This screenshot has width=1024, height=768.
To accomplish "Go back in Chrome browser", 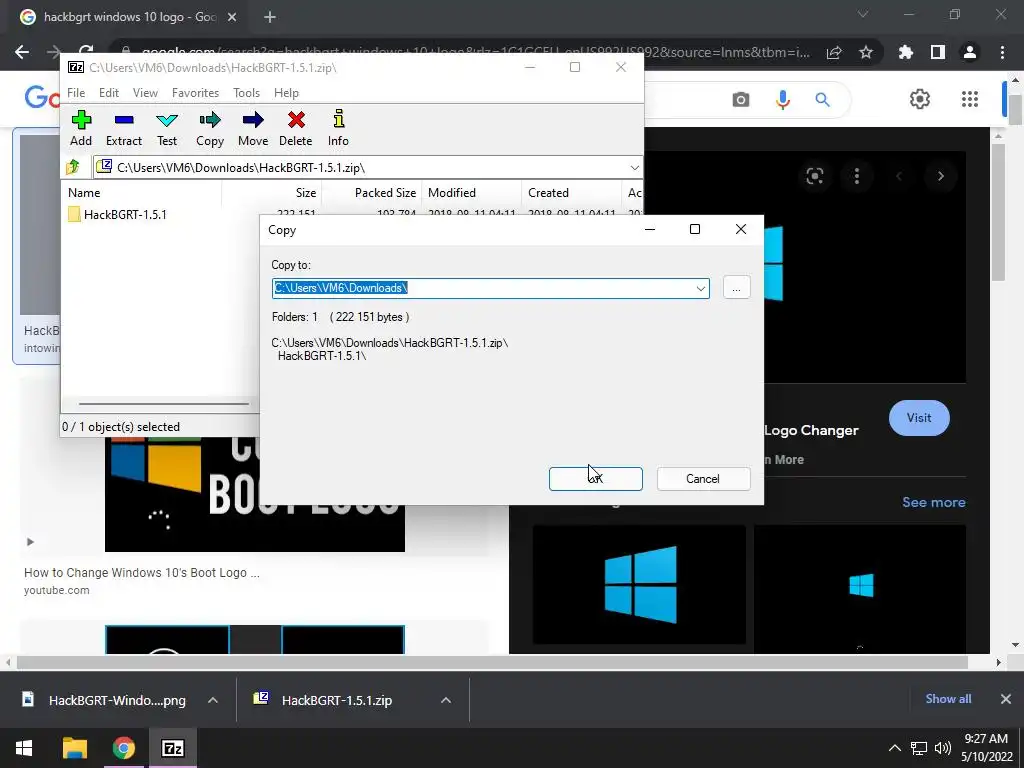I will pyautogui.click(x=22, y=52).
